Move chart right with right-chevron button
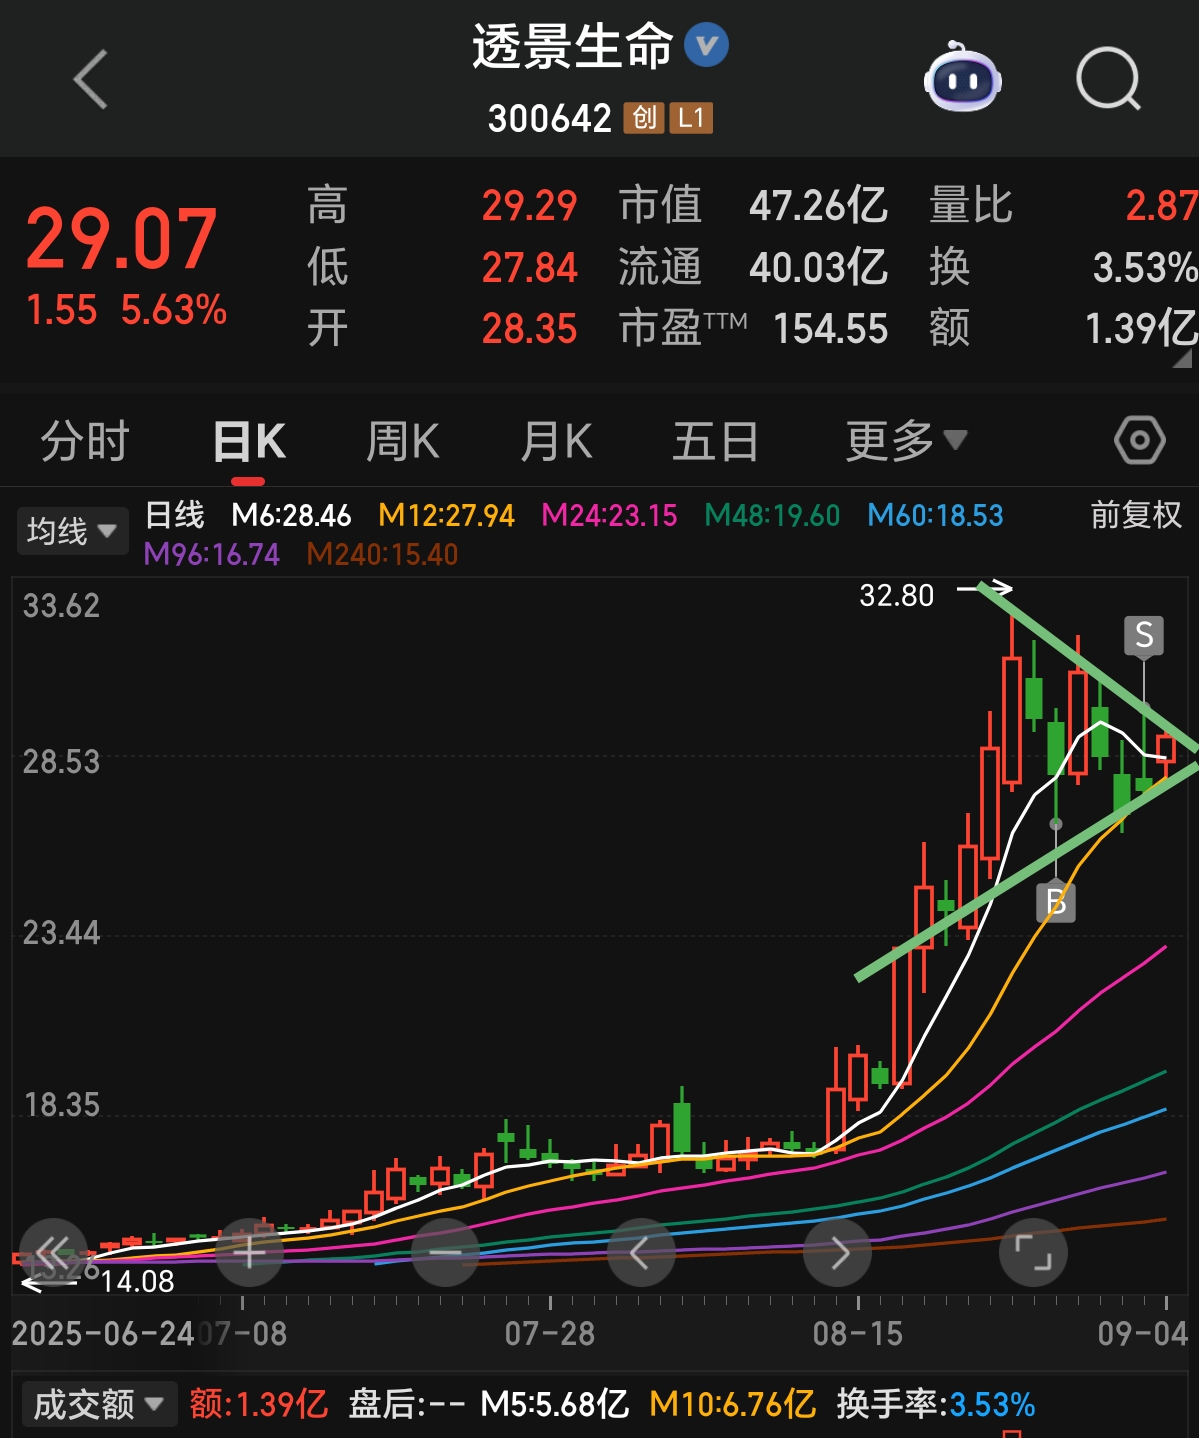1199x1438 pixels. pyautogui.click(x=837, y=1252)
